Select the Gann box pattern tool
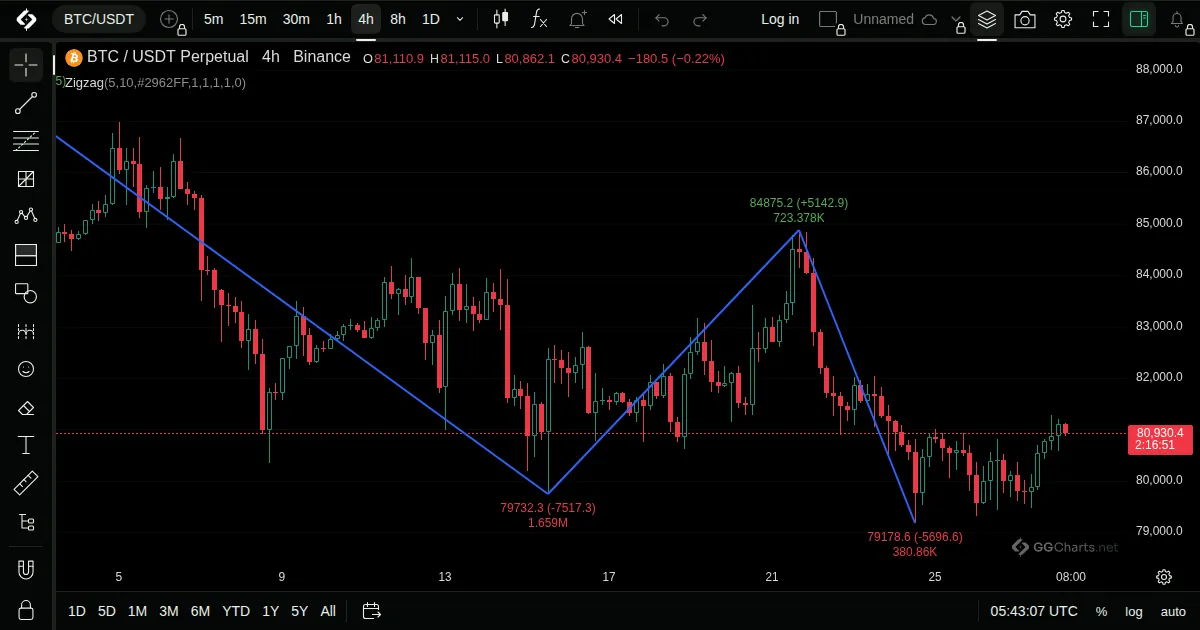The width and height of the screenshot is (1200, 630). point(26,179)
